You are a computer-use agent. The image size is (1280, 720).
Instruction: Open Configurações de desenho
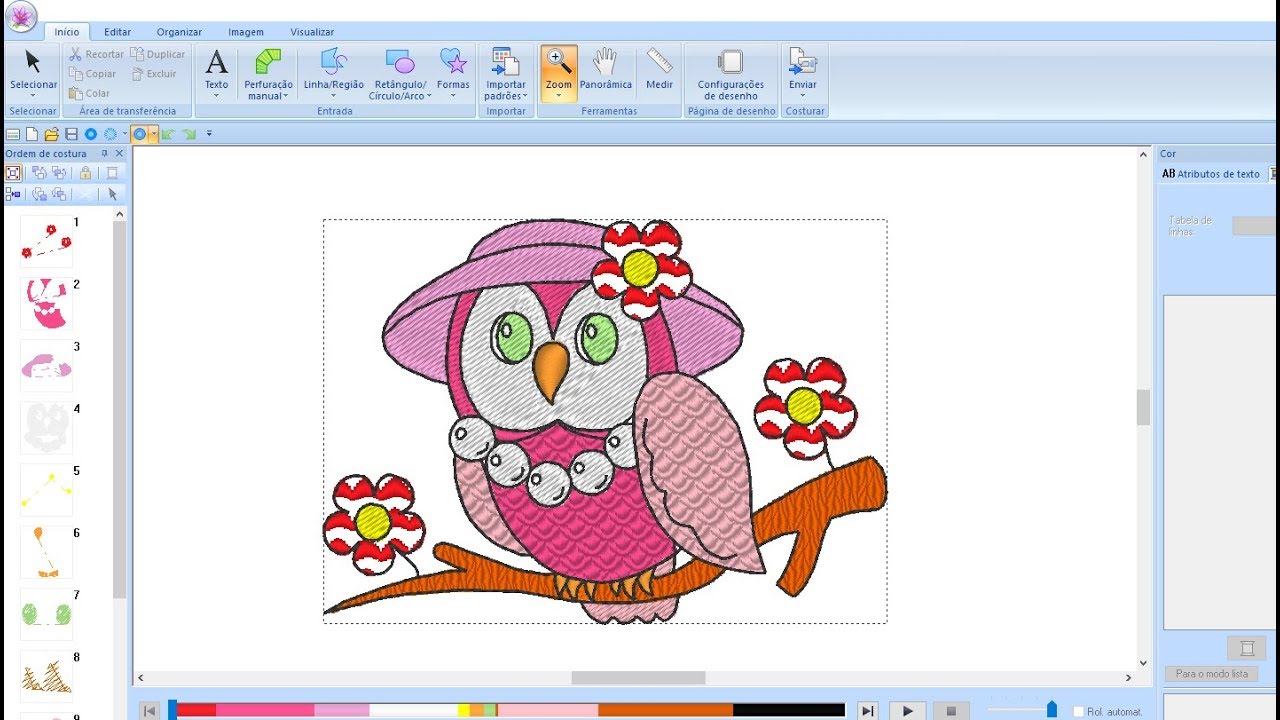tap(731, 73)
